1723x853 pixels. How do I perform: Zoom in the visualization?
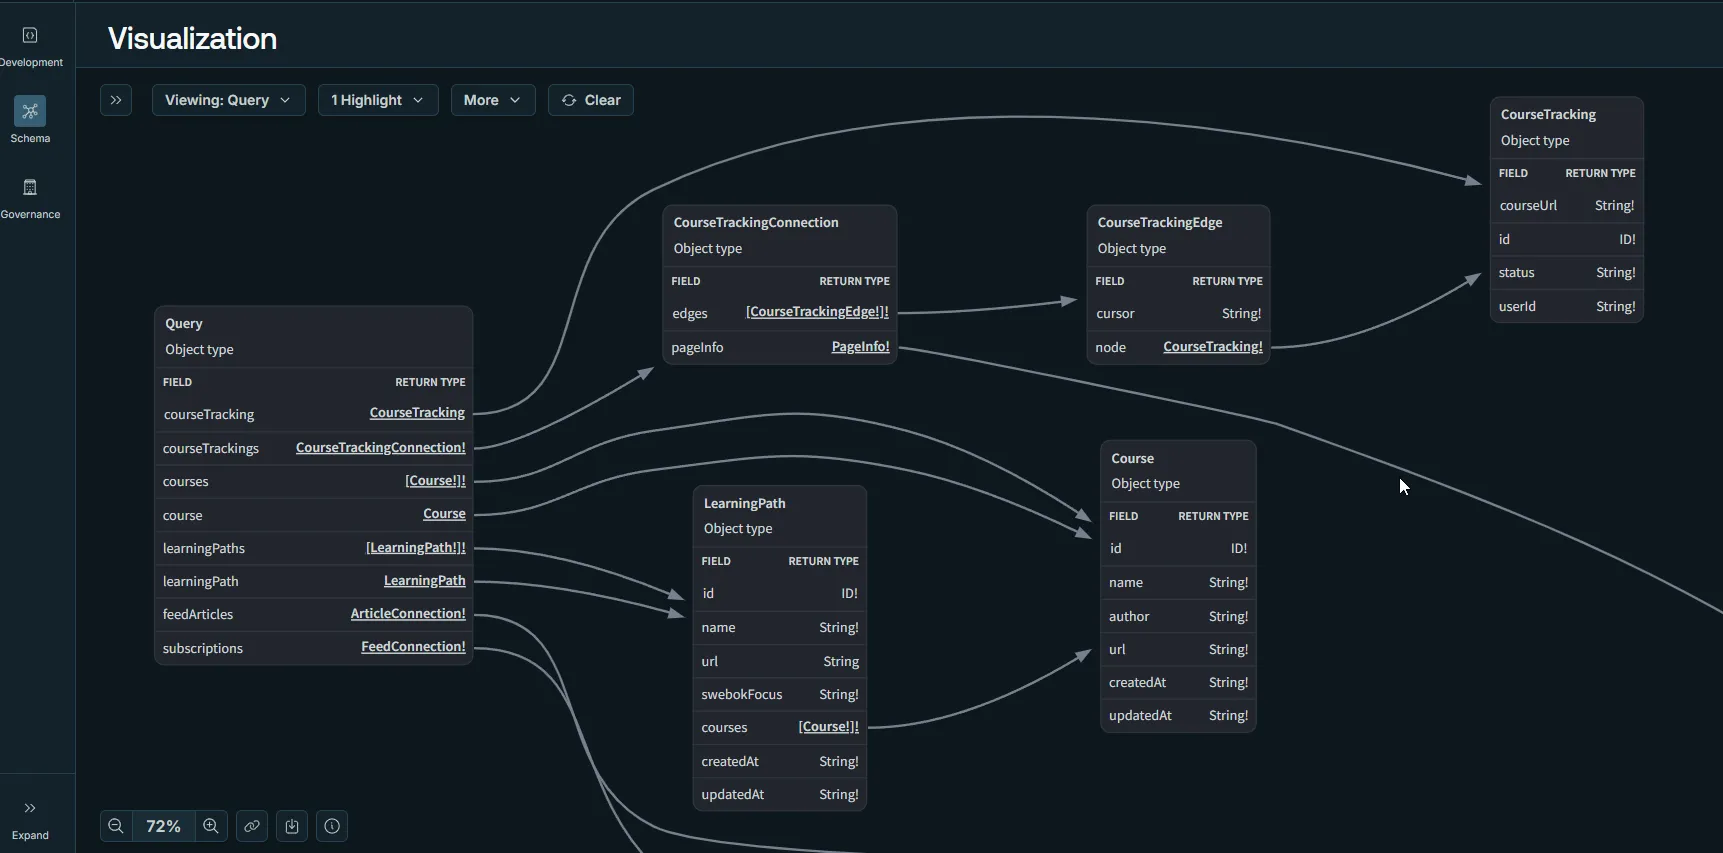point(211,826)
